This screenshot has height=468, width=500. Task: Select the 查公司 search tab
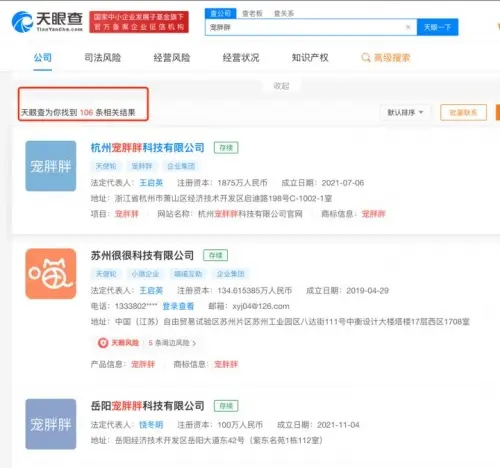221,13
